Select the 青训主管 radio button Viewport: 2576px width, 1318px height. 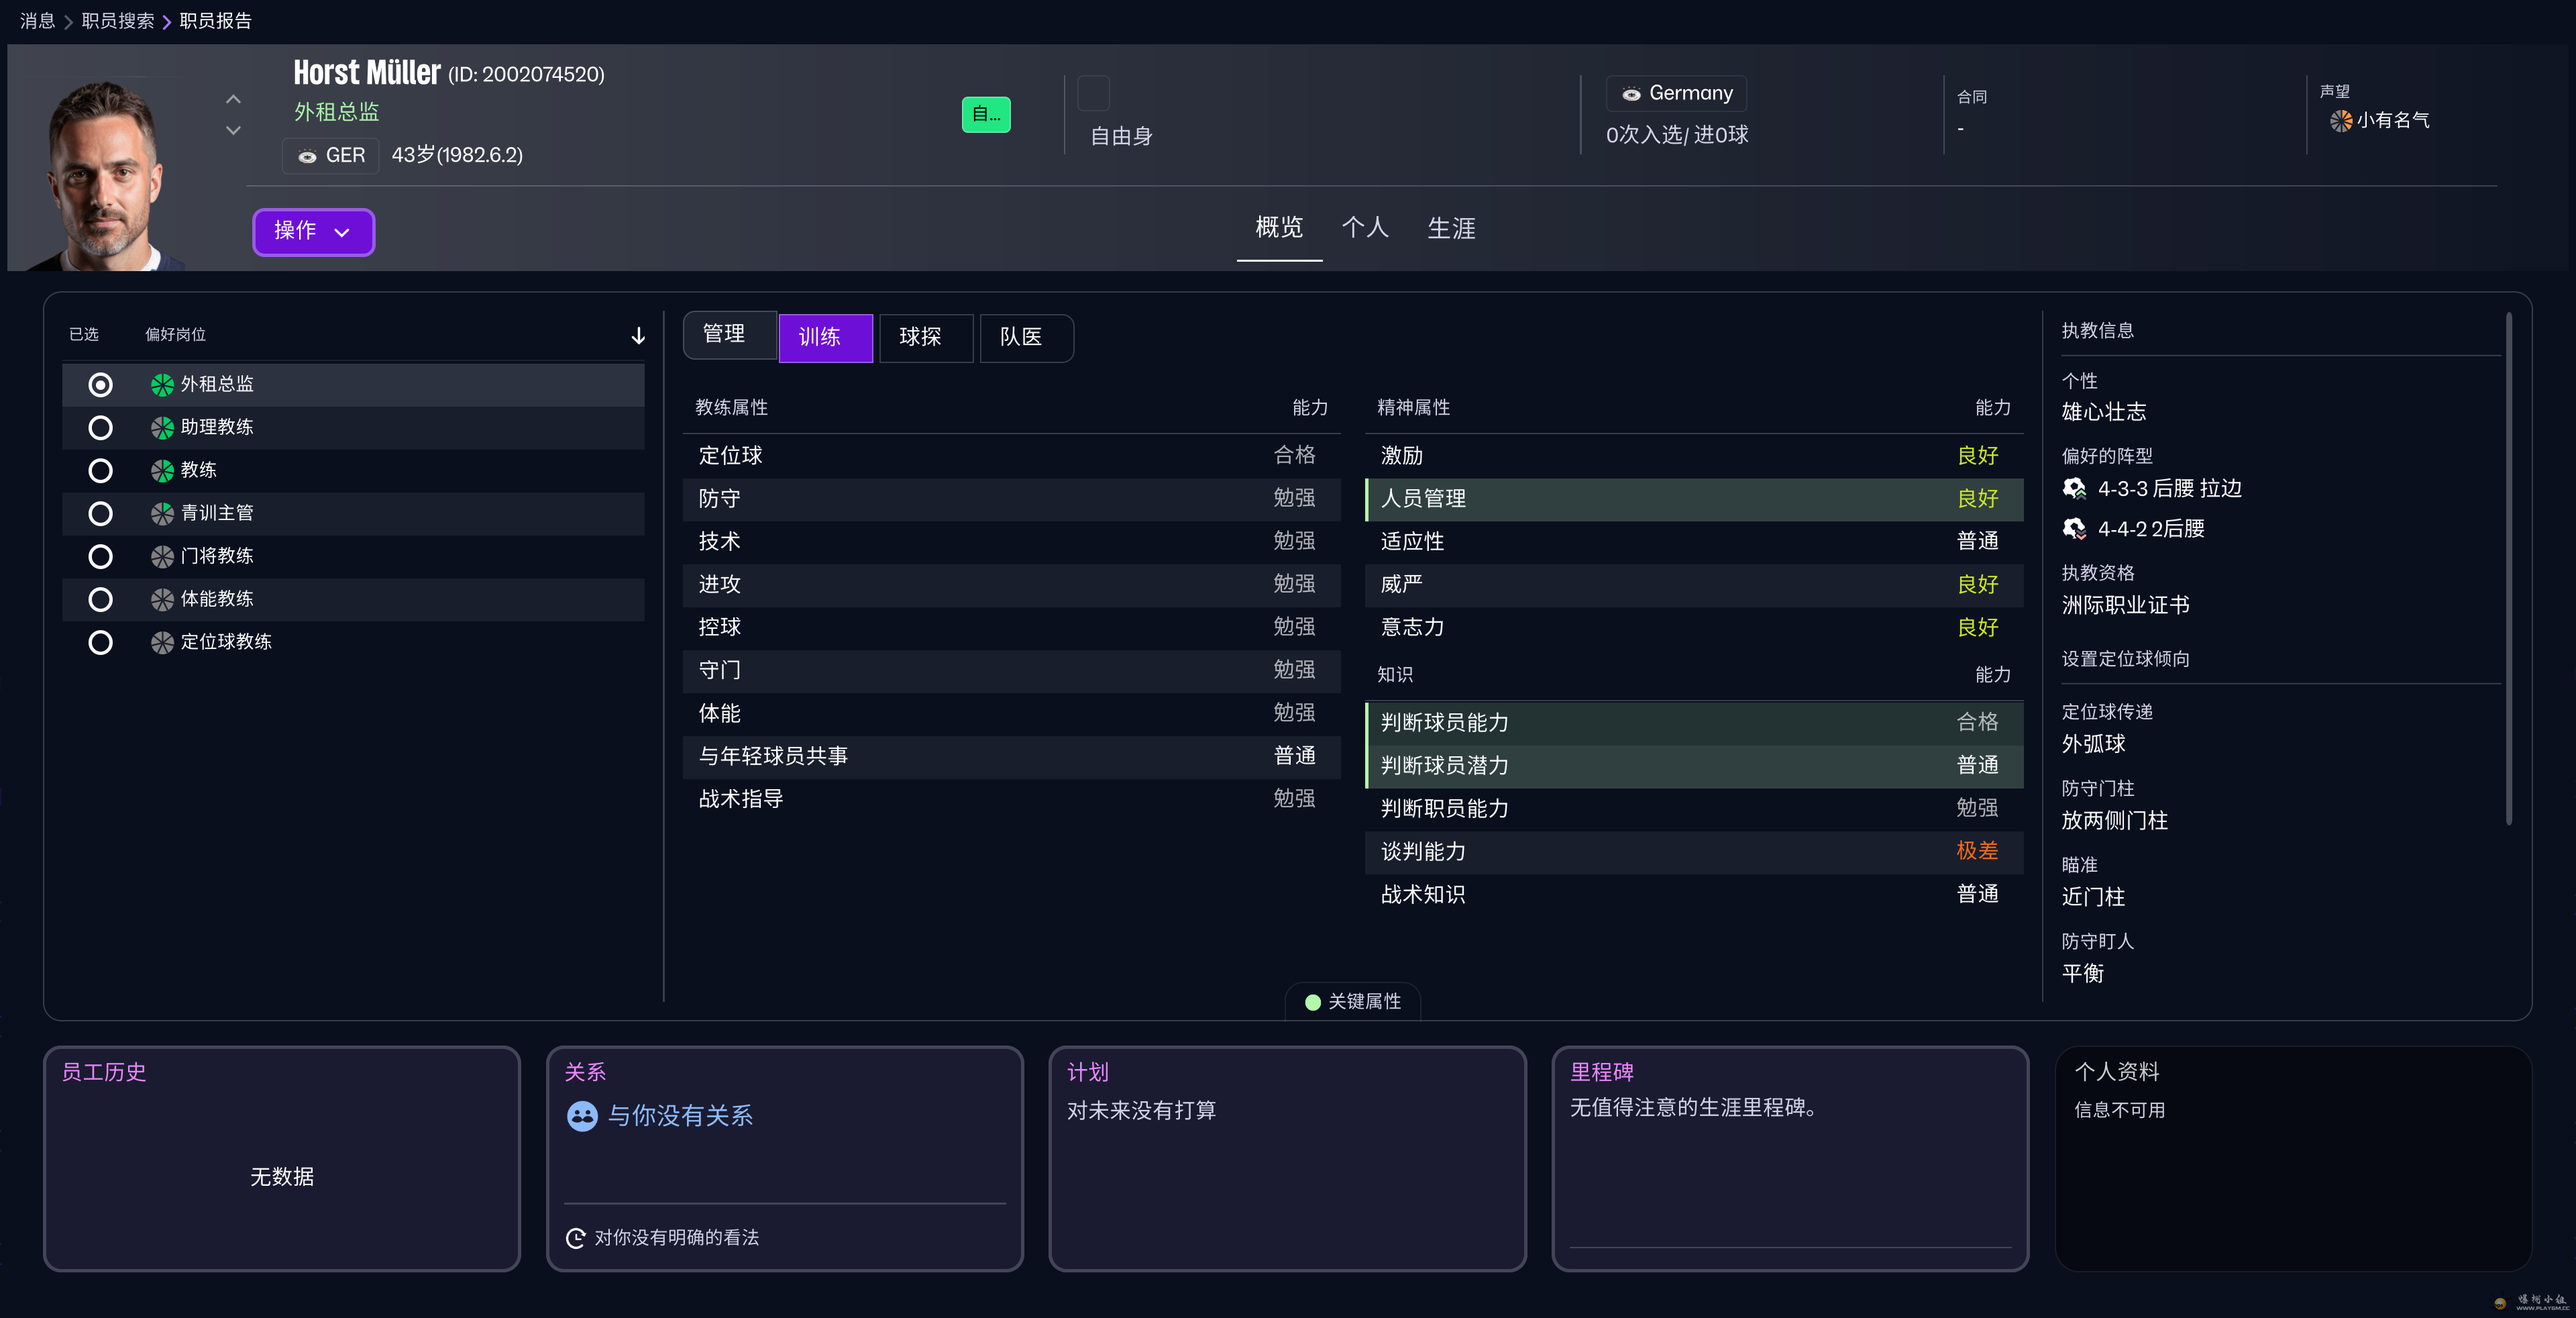(x=100, y=514)
